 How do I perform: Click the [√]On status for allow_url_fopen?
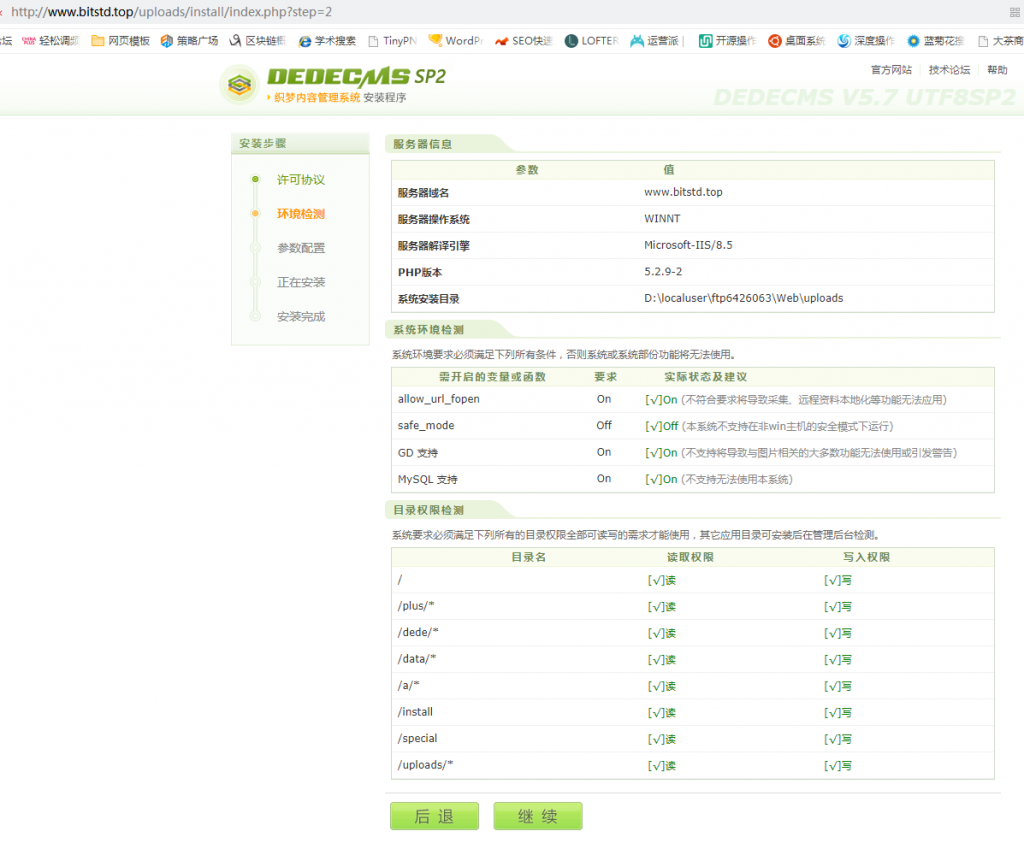[x=661, y=400]
